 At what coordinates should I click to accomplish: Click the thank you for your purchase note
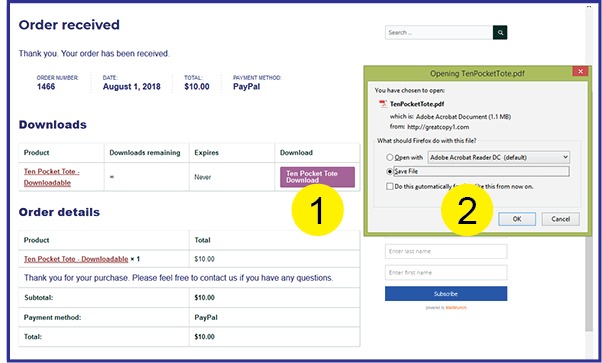pyautogui.click(x=179, y=278)
